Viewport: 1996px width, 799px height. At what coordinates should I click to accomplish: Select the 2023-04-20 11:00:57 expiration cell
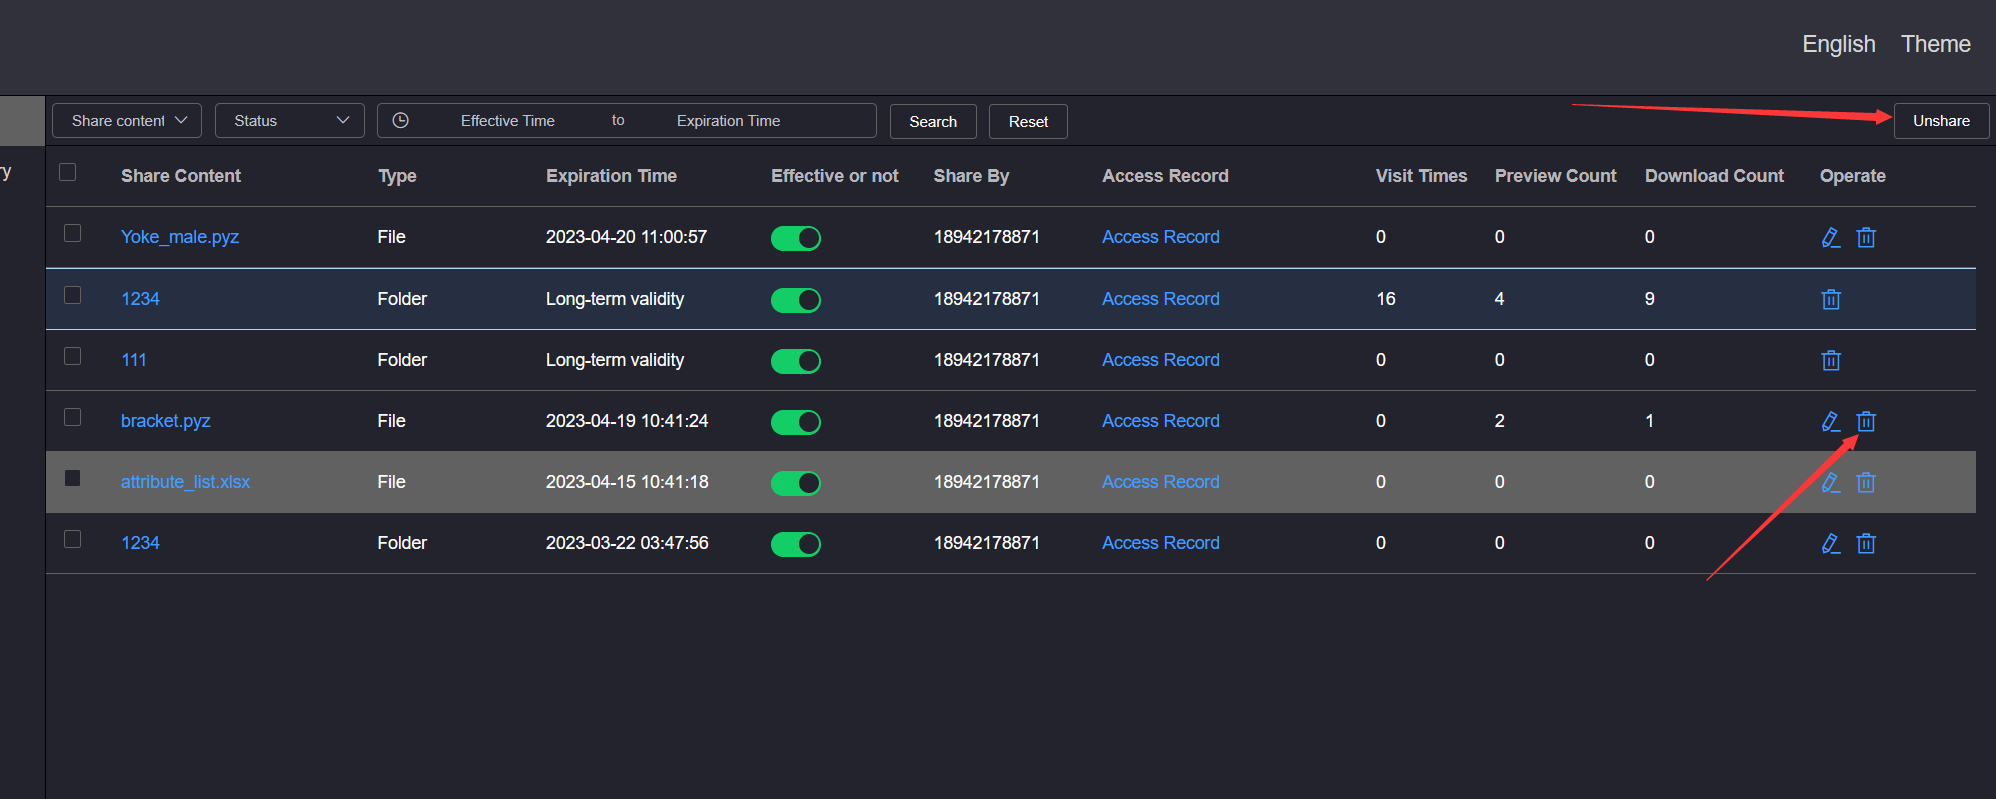pyautogui.click(x=626, y=237)
